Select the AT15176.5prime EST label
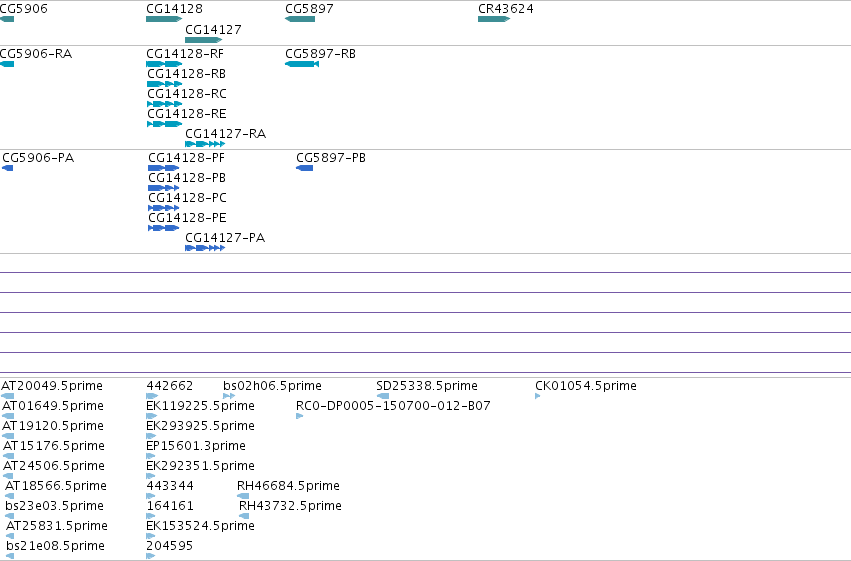This screenshot has height=561, width=851. click(x=54, y=446)
